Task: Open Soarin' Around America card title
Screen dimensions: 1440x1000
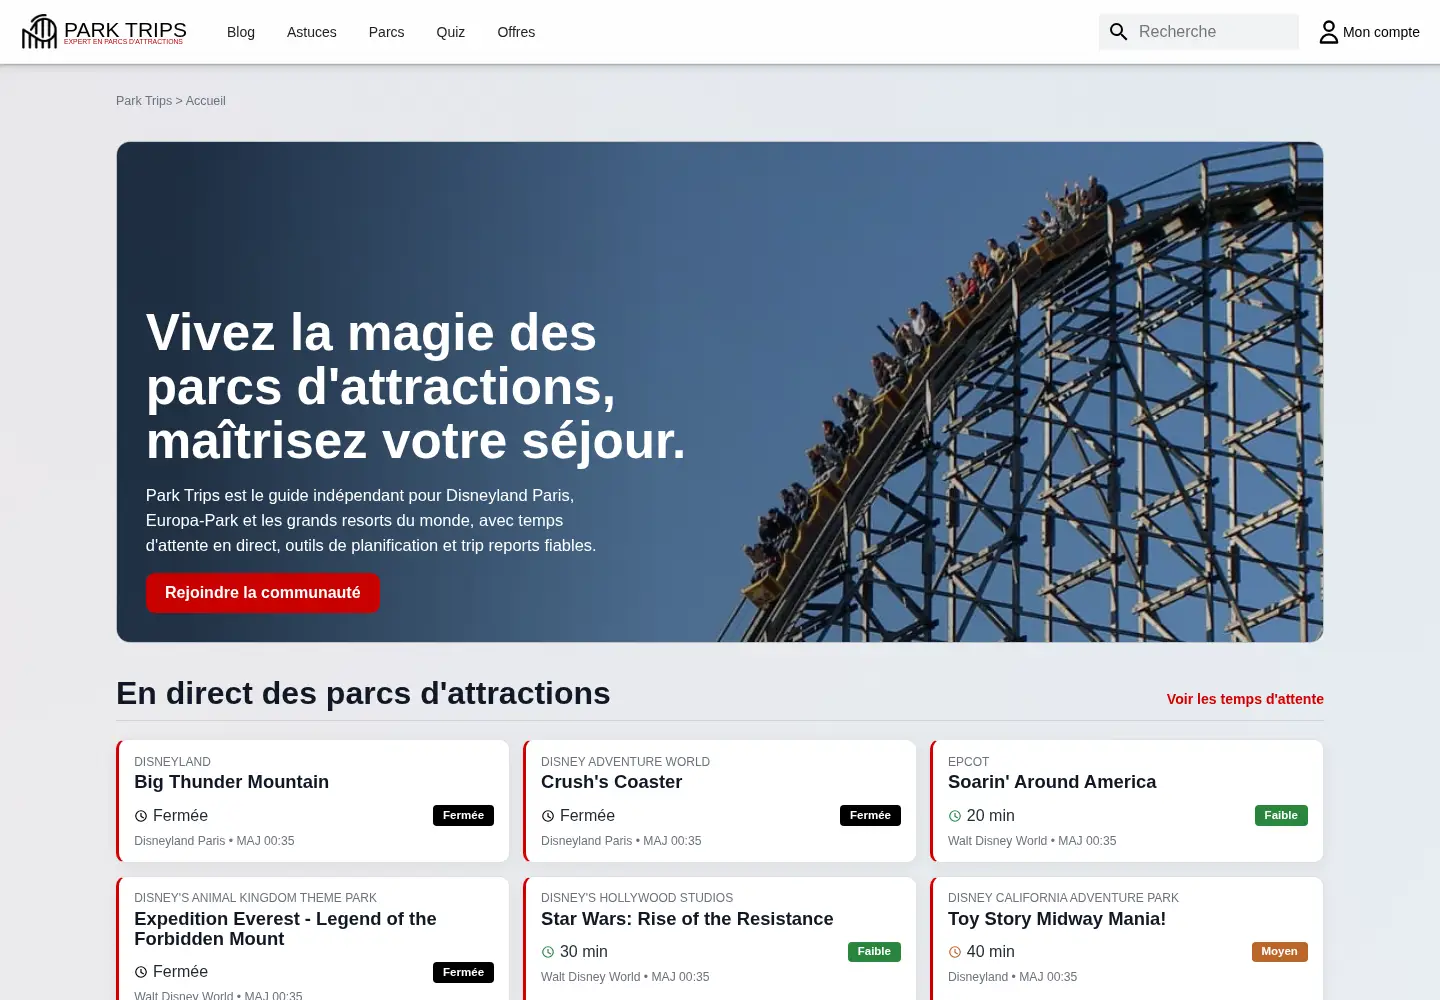Action: pyautogui.click(x=1052, y=782)
